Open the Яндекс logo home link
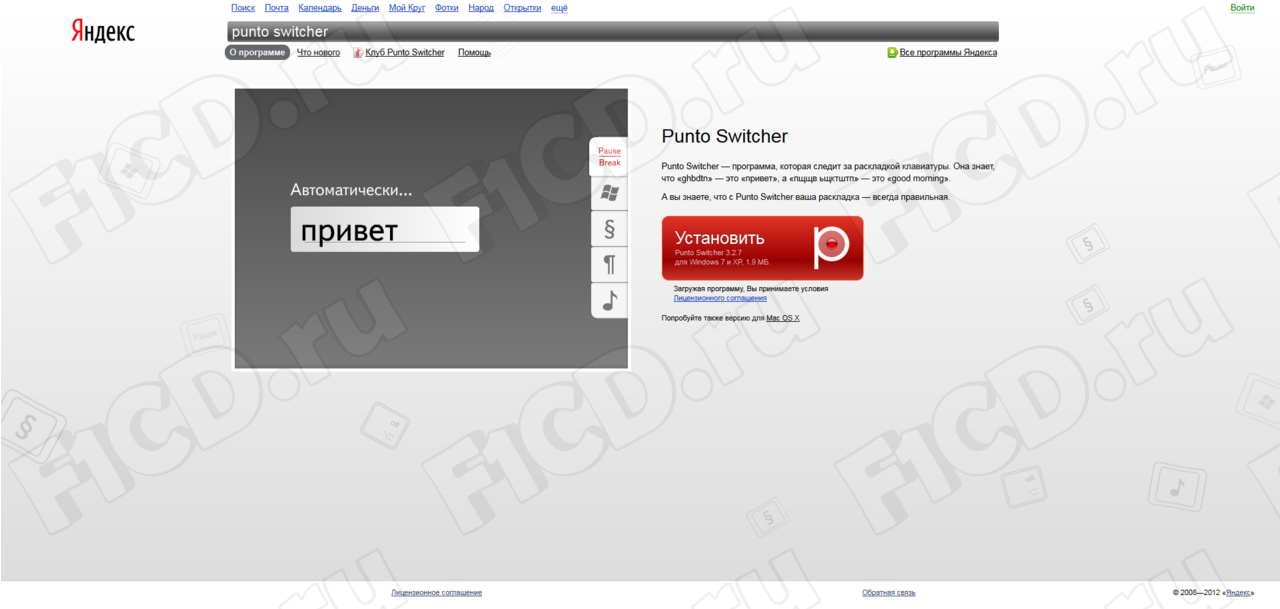The height and width of the screenshot is (609, 1280). point(103,31)
